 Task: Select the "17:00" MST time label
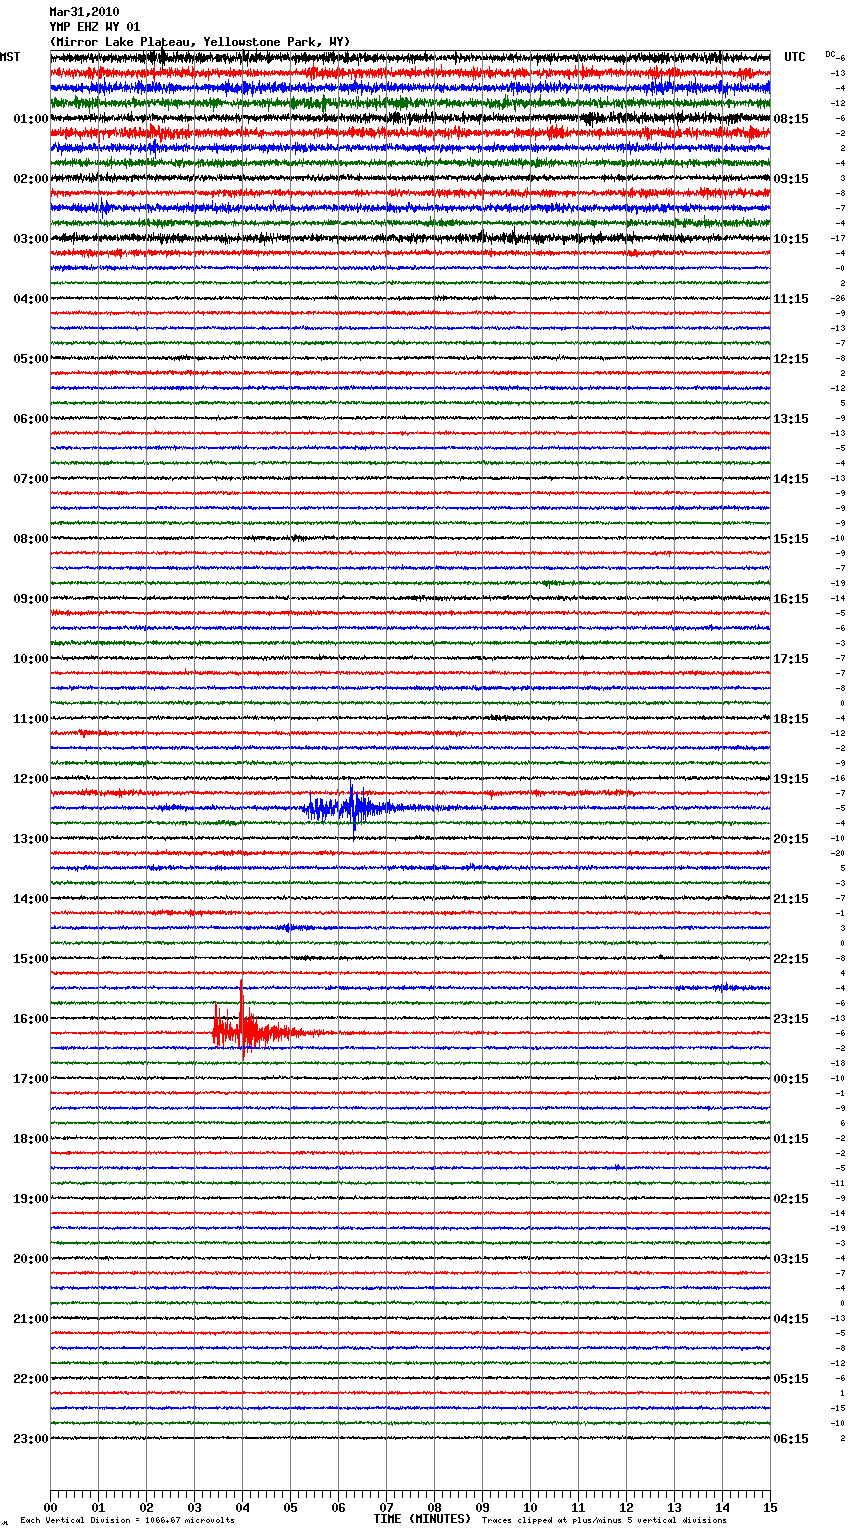(x=31, y=1079)
